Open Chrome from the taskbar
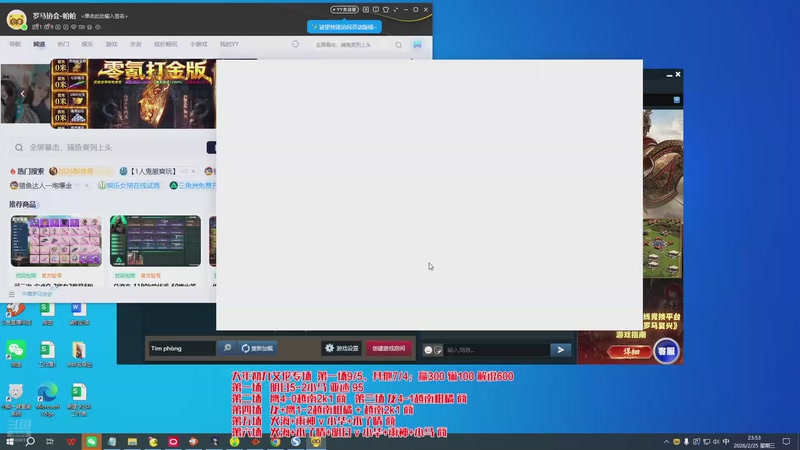The image size is (800, 450). [275, 442]
